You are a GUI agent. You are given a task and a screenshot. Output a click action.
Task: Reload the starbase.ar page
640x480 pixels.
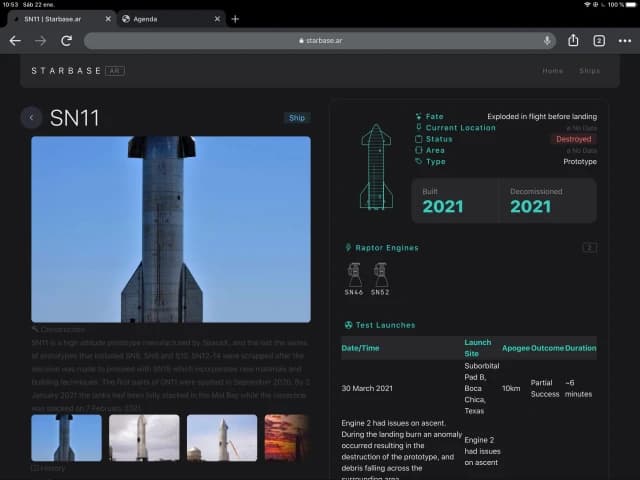pyautogui.click(x=67, y=41)
